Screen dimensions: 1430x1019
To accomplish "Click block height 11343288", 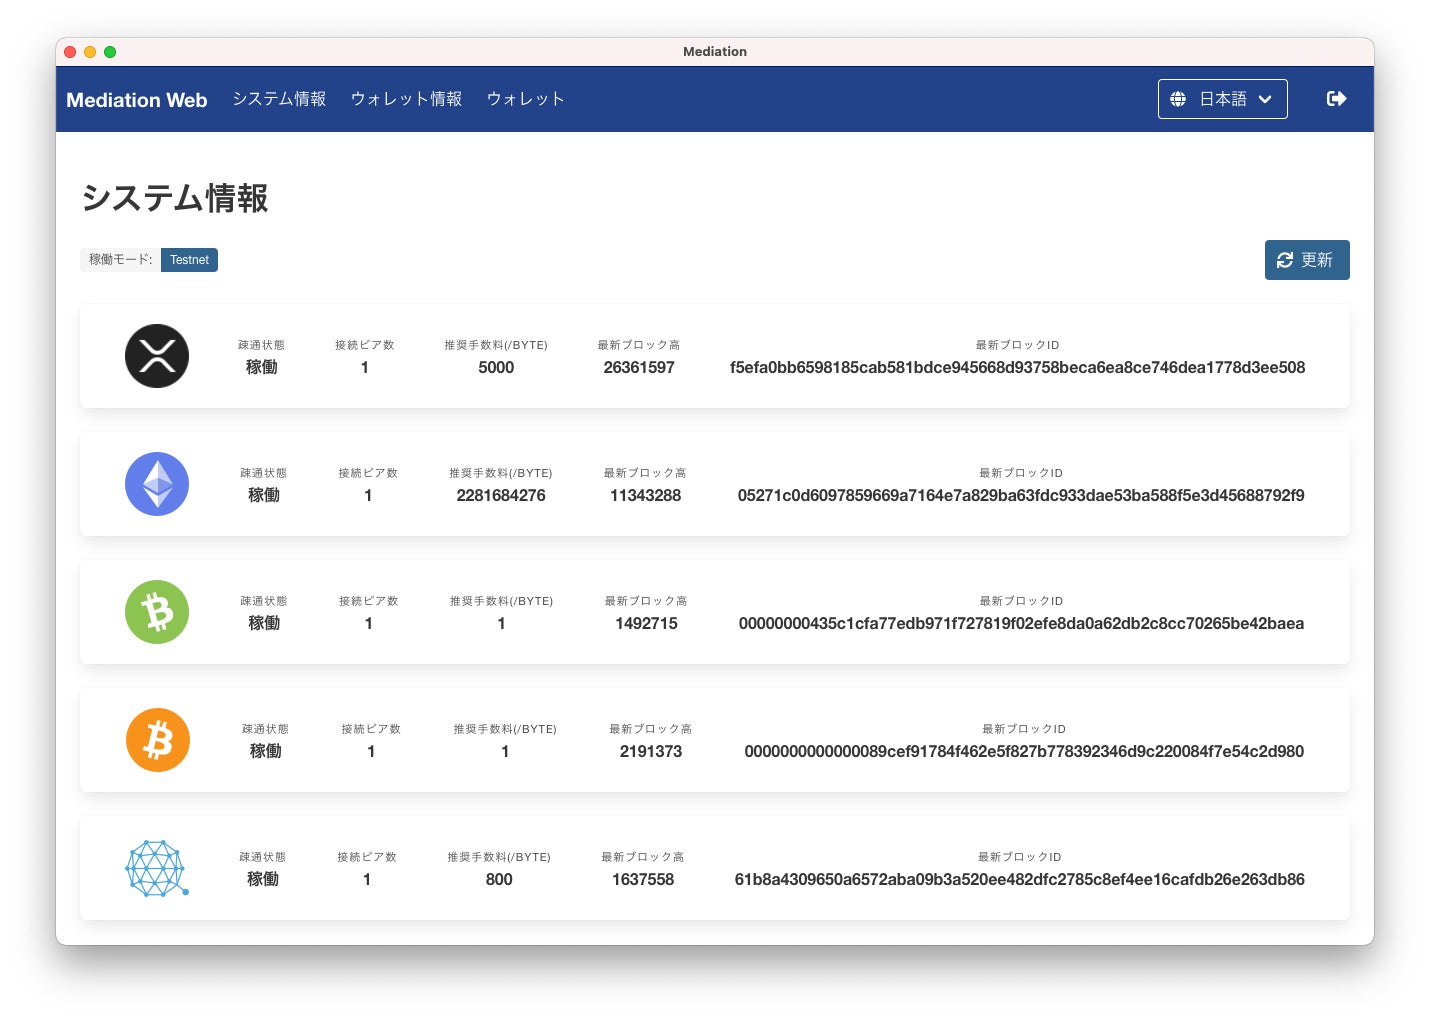I will point(645,495).
